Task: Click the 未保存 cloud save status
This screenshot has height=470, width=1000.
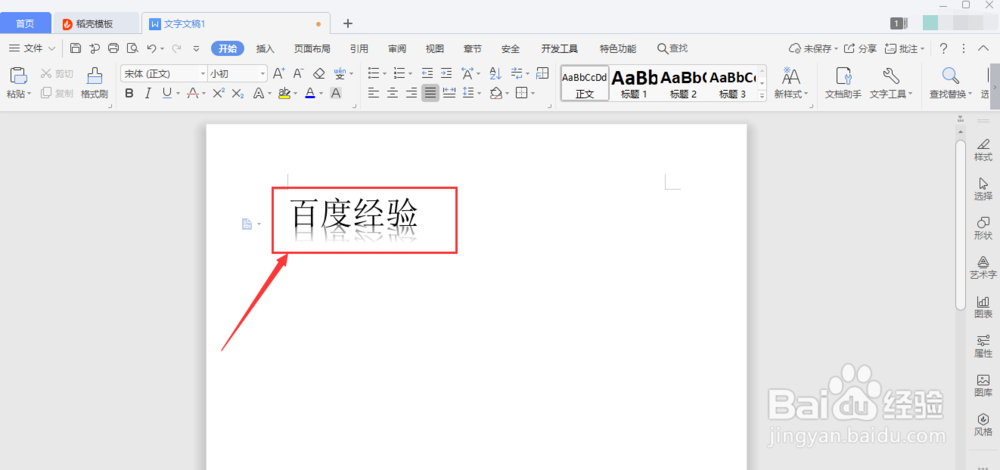Action: 813,48
